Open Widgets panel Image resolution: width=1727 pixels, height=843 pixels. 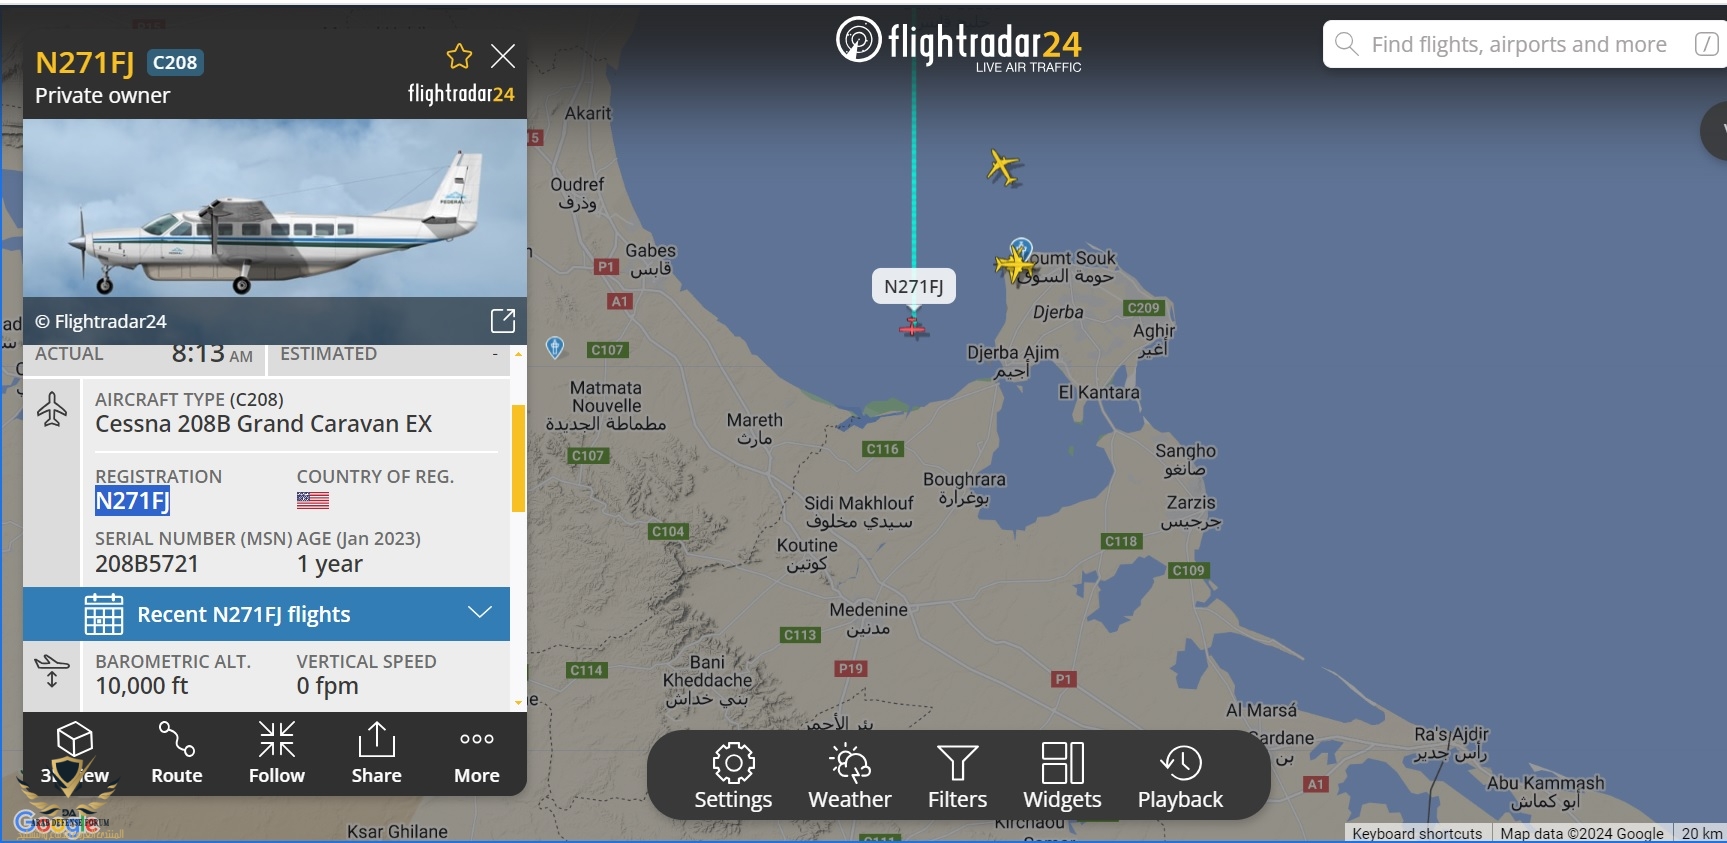pos(1062,776)
